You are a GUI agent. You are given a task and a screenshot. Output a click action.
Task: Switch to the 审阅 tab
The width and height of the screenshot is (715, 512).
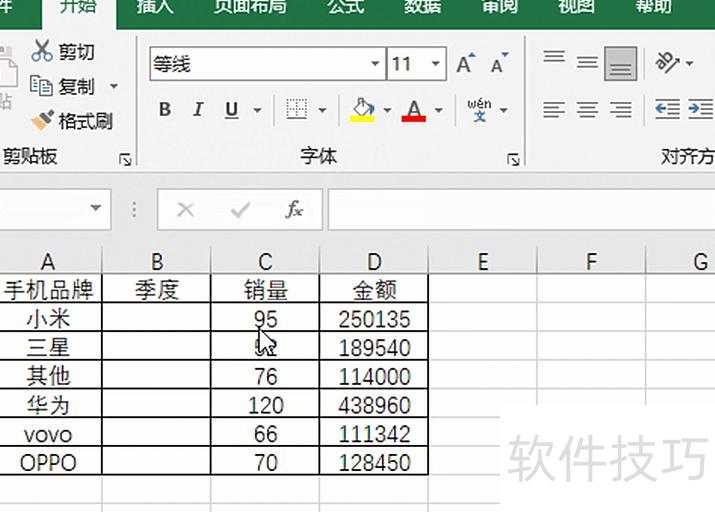(x=499, y=7)
